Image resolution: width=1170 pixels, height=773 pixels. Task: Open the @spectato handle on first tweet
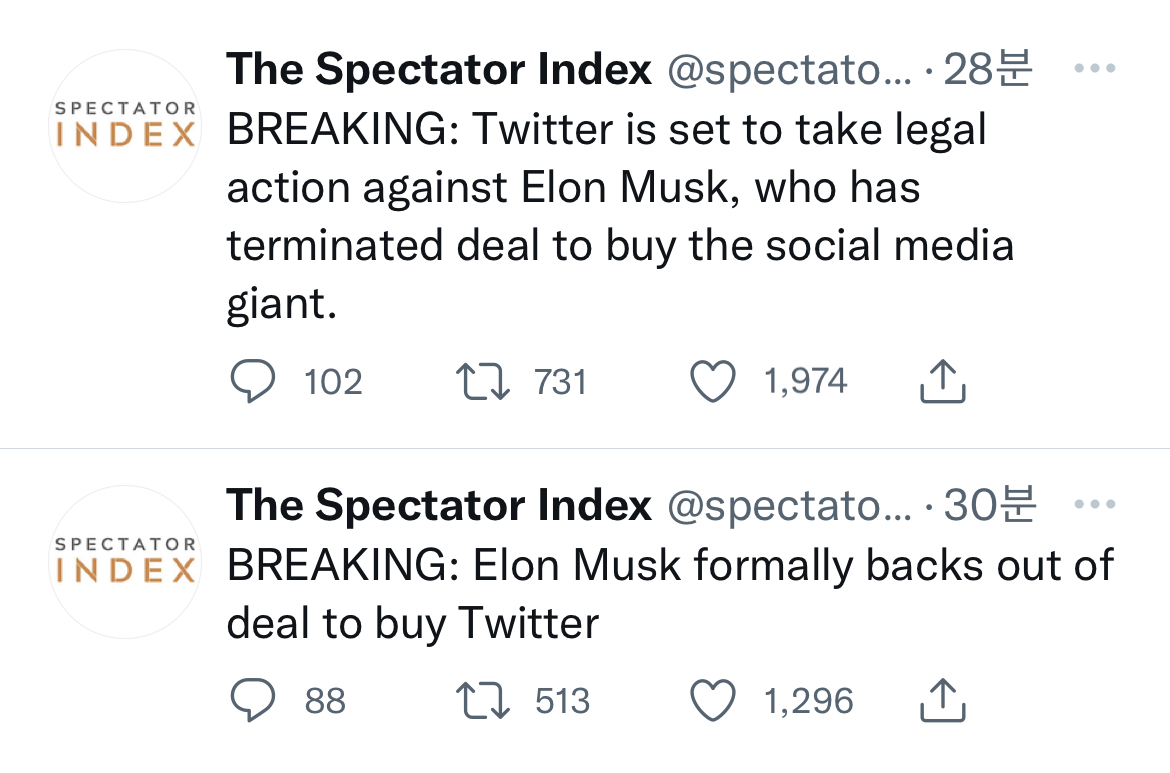789,70
